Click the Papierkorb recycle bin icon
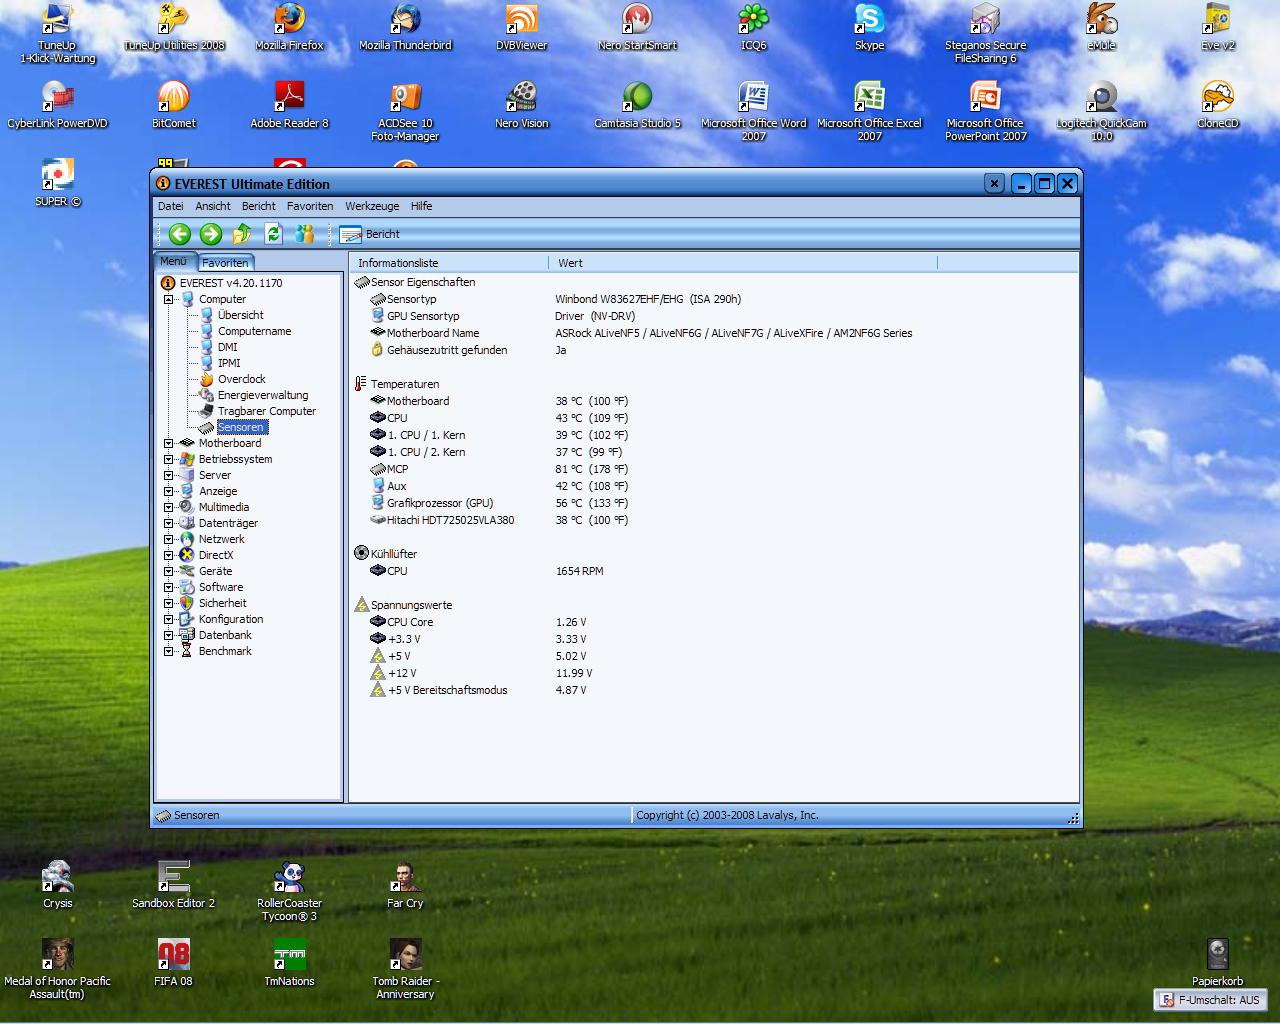Screen dimensions: 1280x1024 [1217, 963]
